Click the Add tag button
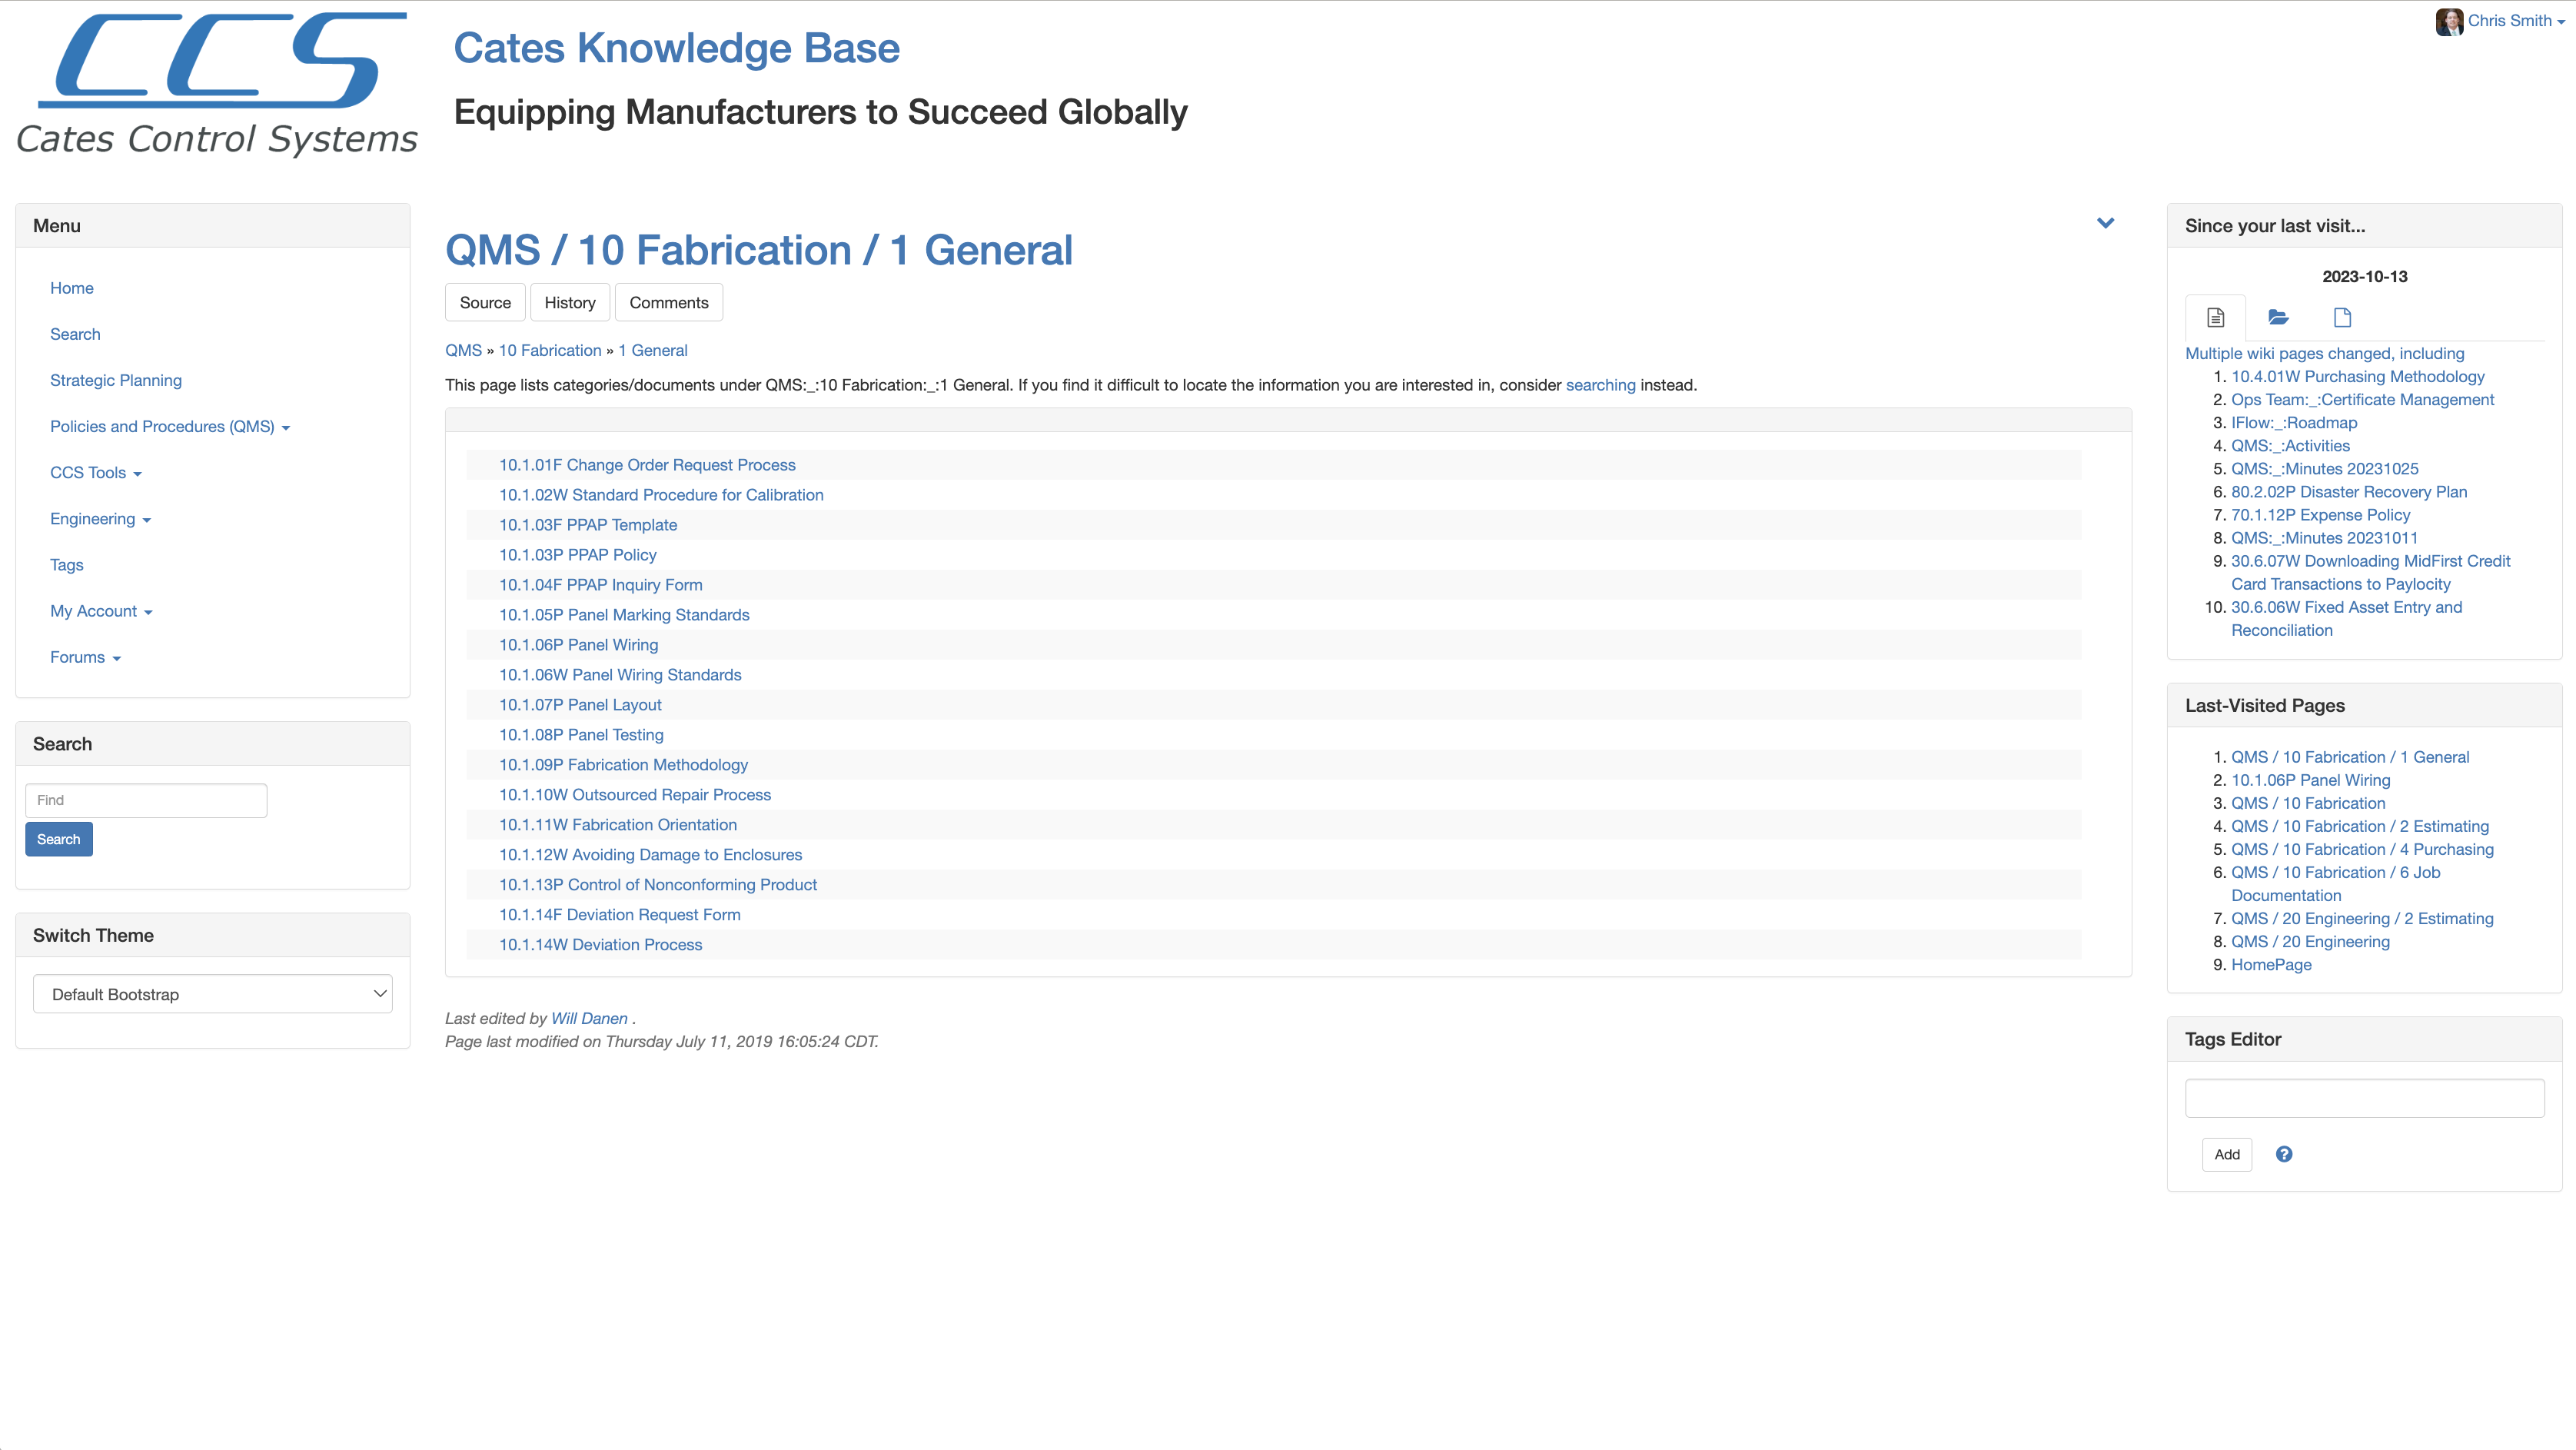This screenshot has width=2576, height=1450. pyautogui.click(x=2226, y=1154)
